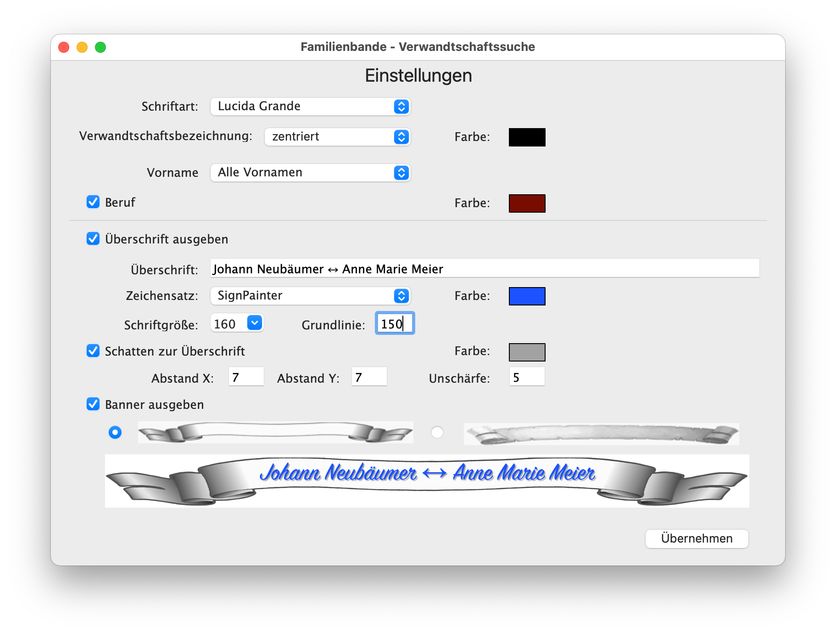Click into the Überschrift text field

coord(484,268)
